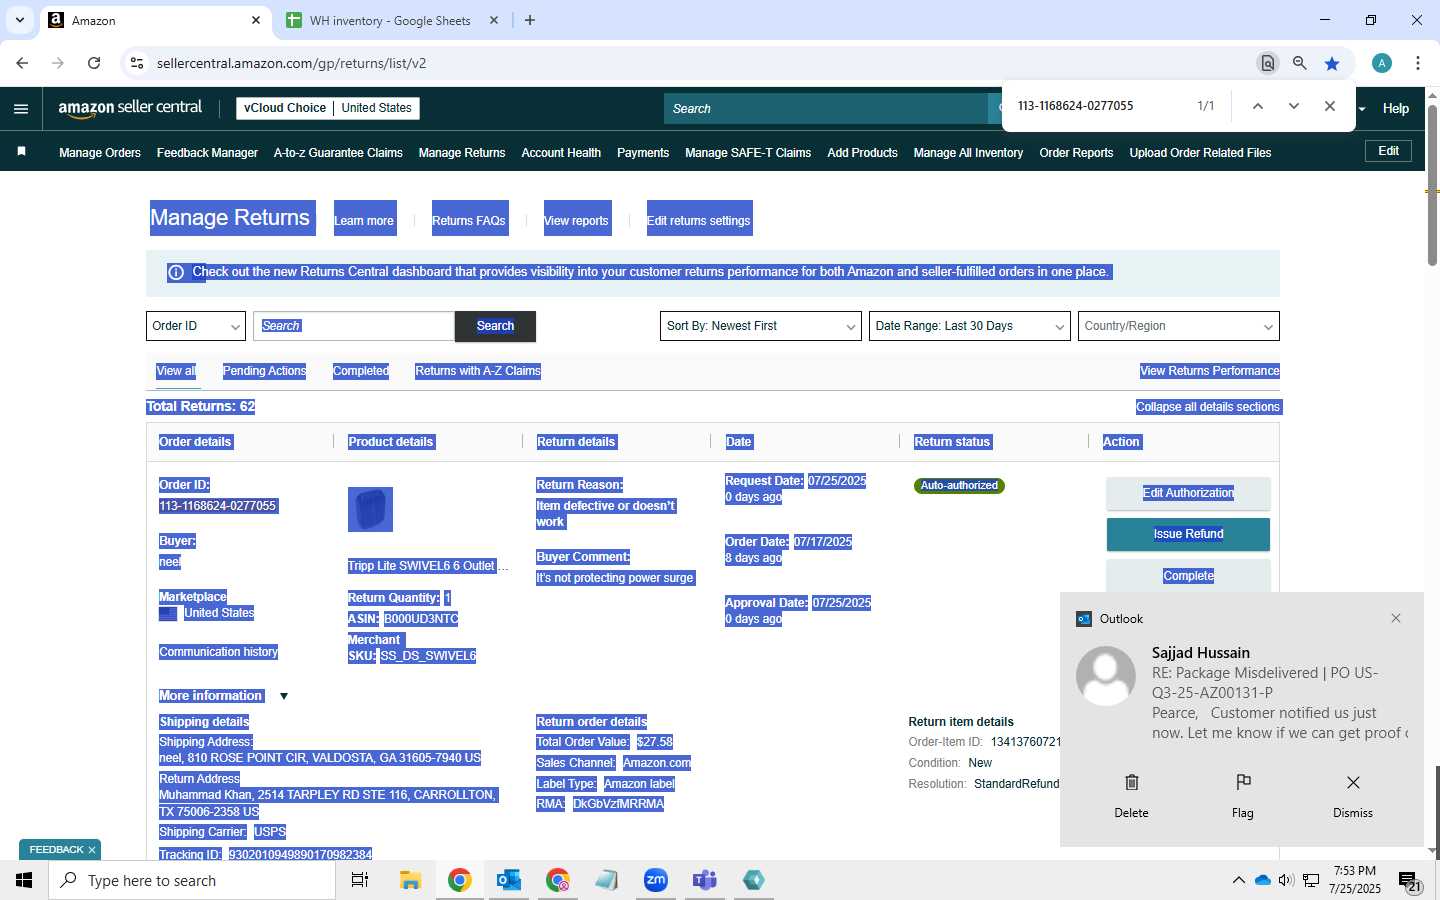Select the View all returns tab
This screenshot has height=900, width=1440.
tap(176, 371)
